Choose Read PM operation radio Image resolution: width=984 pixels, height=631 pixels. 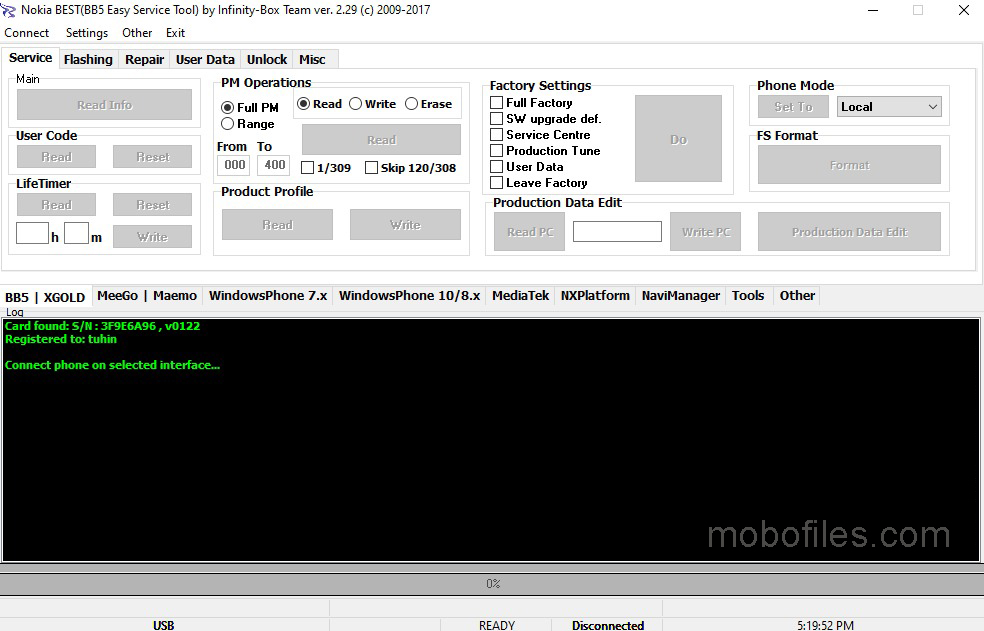click(x=319, y=104)
